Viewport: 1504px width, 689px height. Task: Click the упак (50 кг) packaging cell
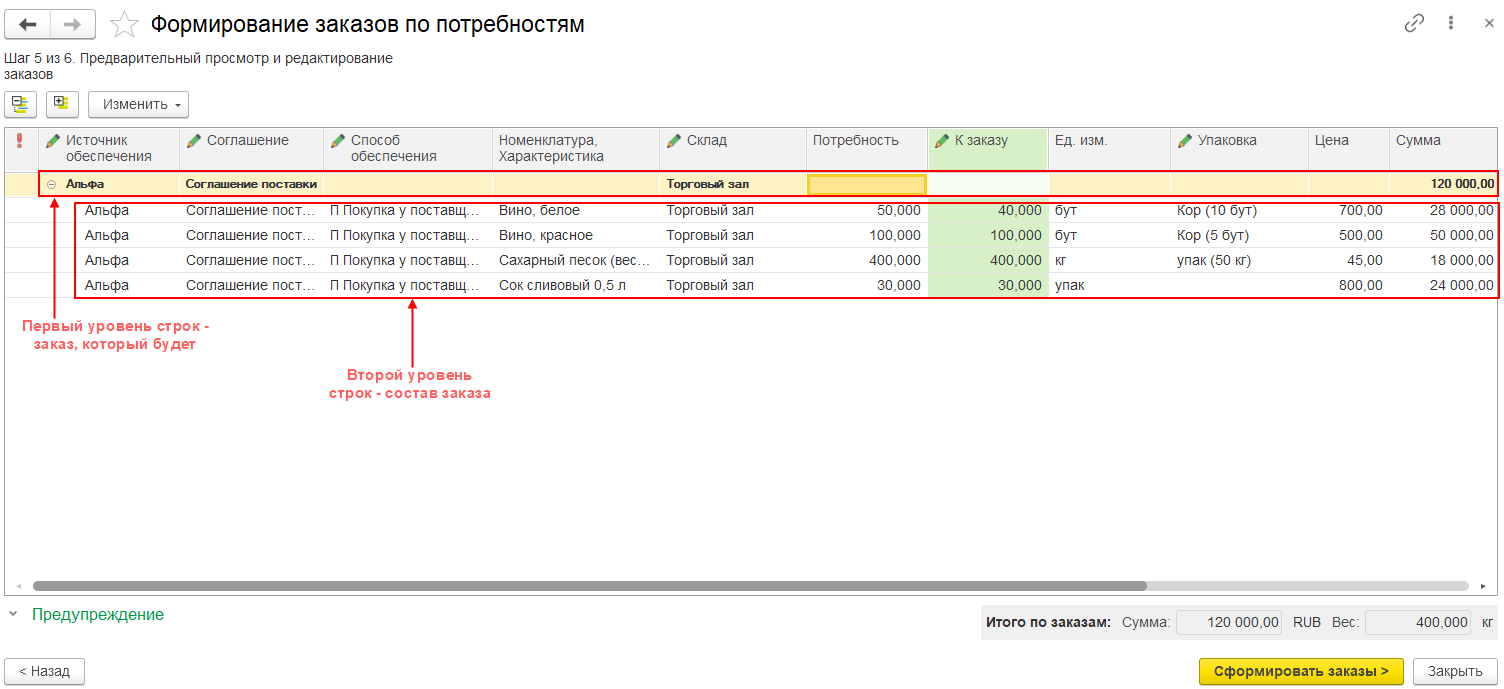1239,260
